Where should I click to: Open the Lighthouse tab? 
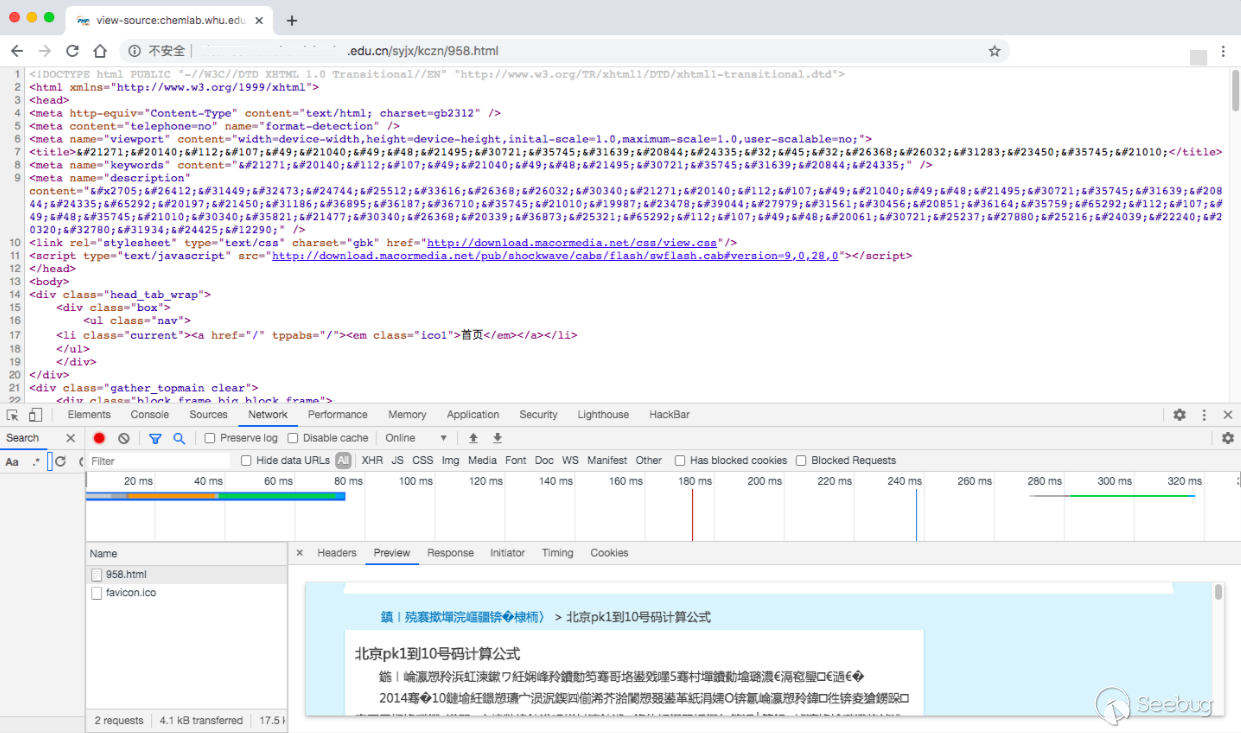coord(603,415)
